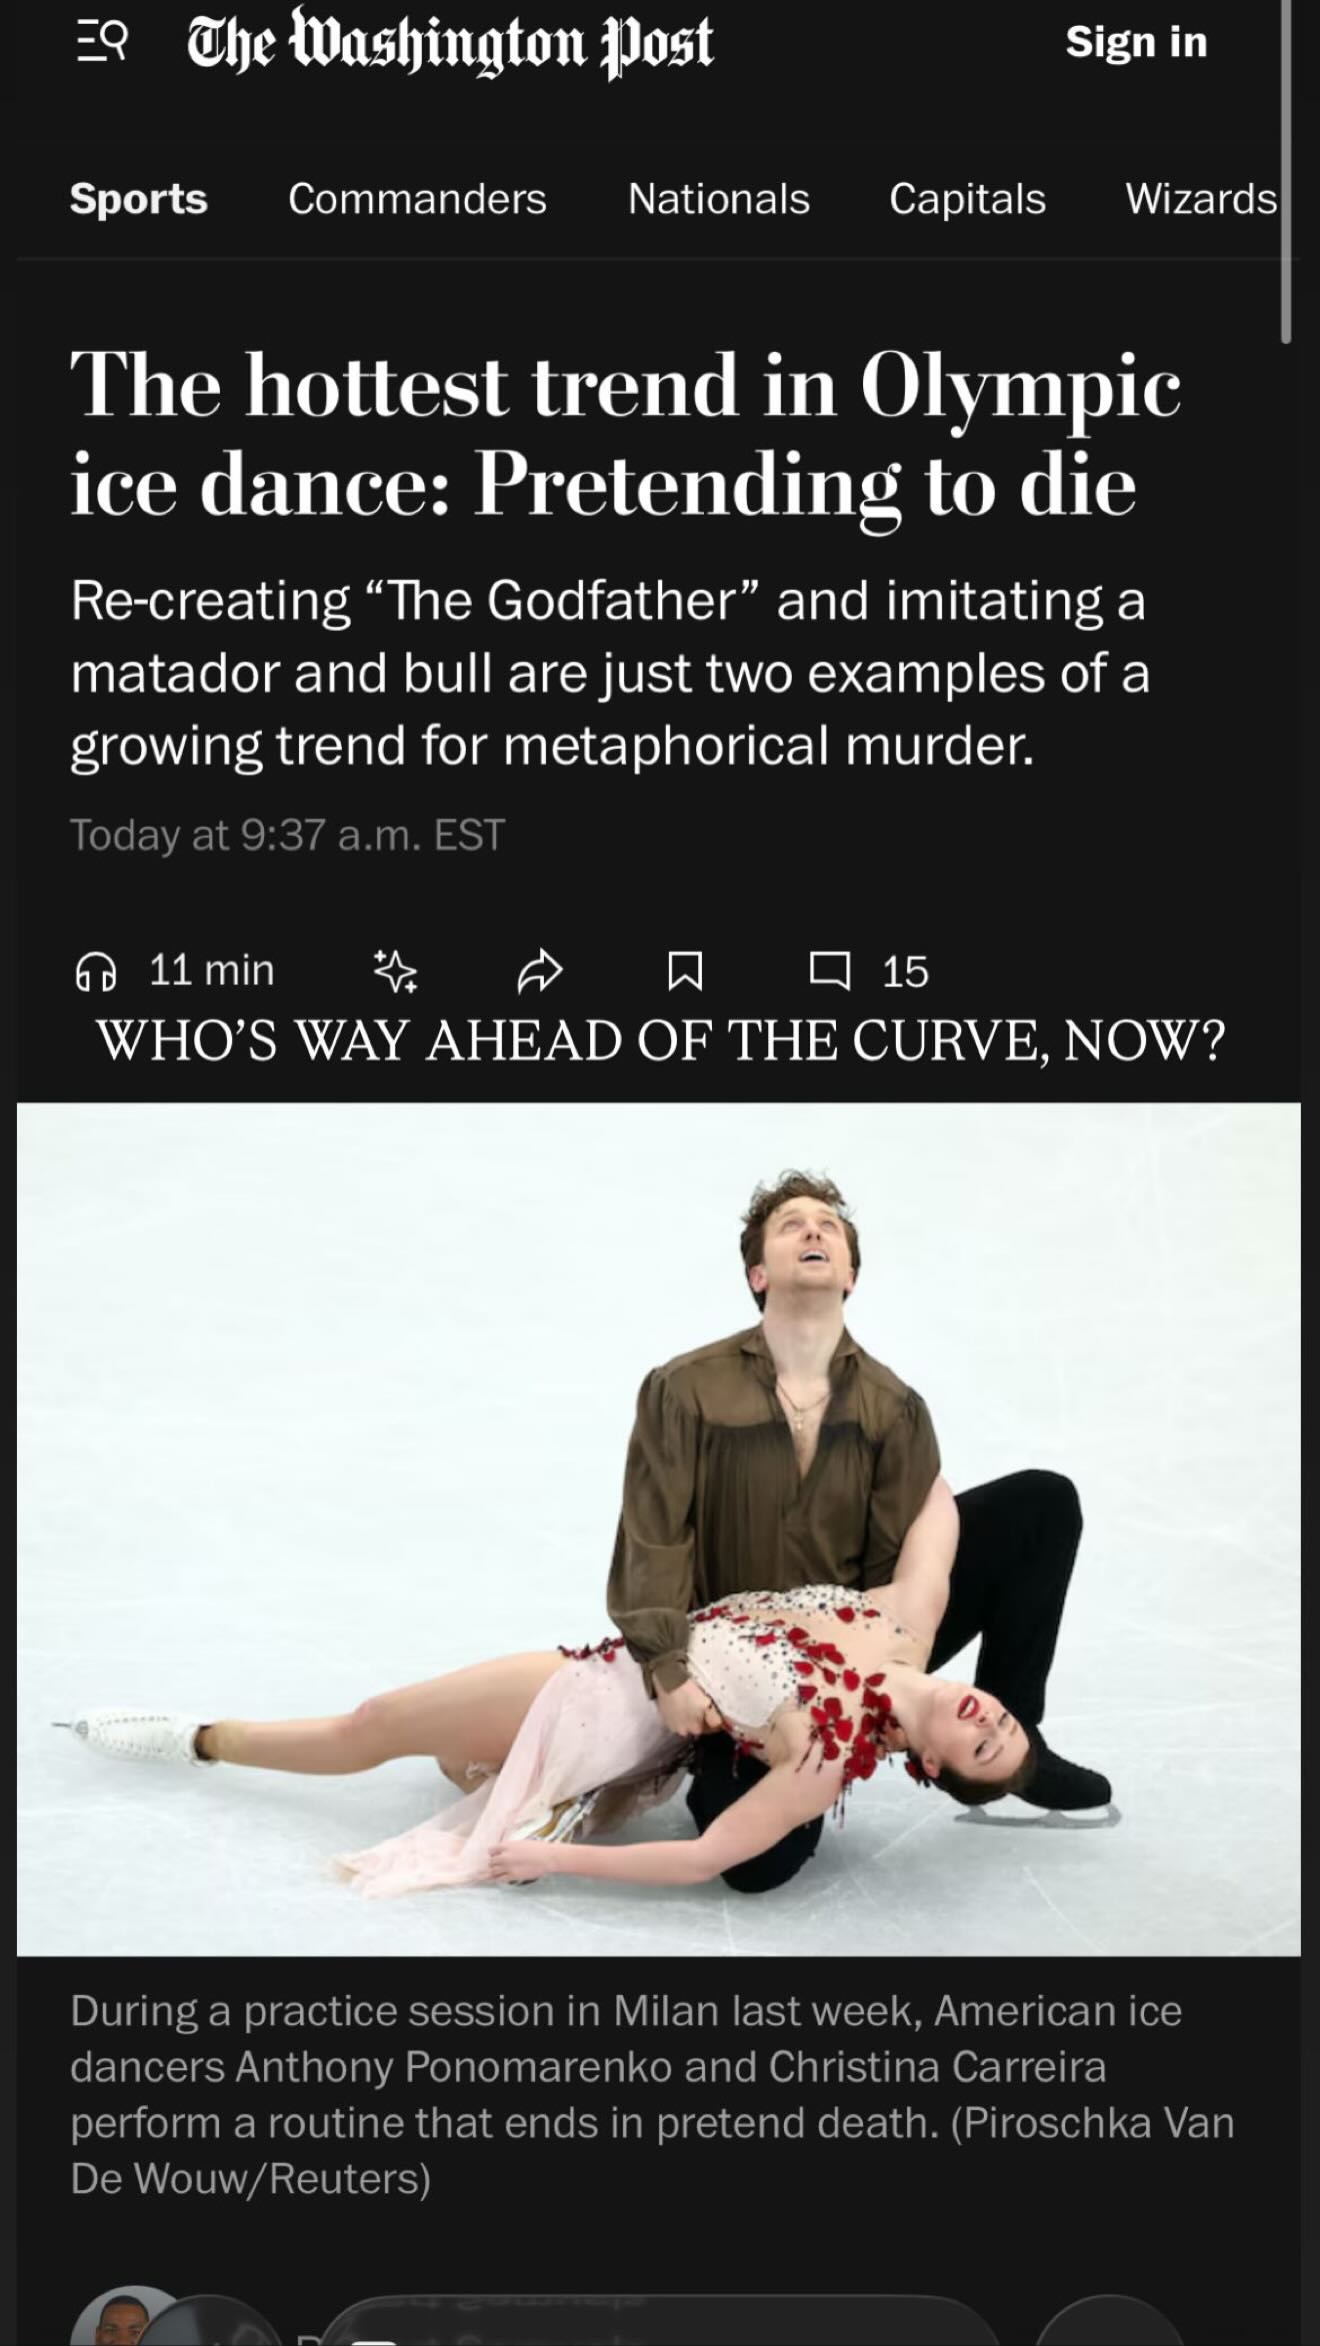Tap the photo caption about Milan practice
This screenshot has height=2346, width=1320.
tap(652, 2094)
